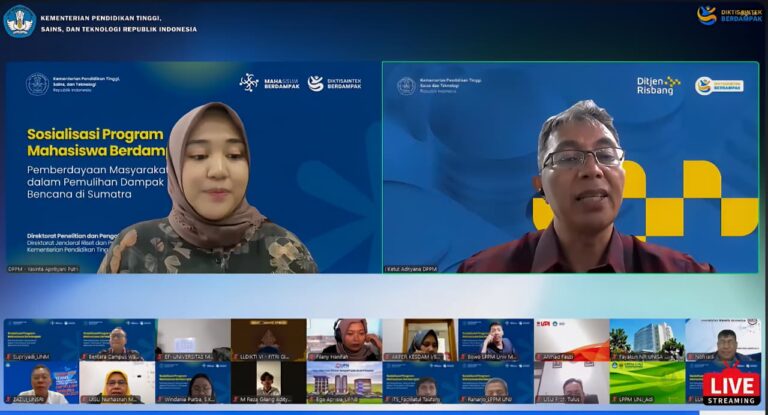Open LPPM UNJ_Adi green background thumbnail

point(648,383)
